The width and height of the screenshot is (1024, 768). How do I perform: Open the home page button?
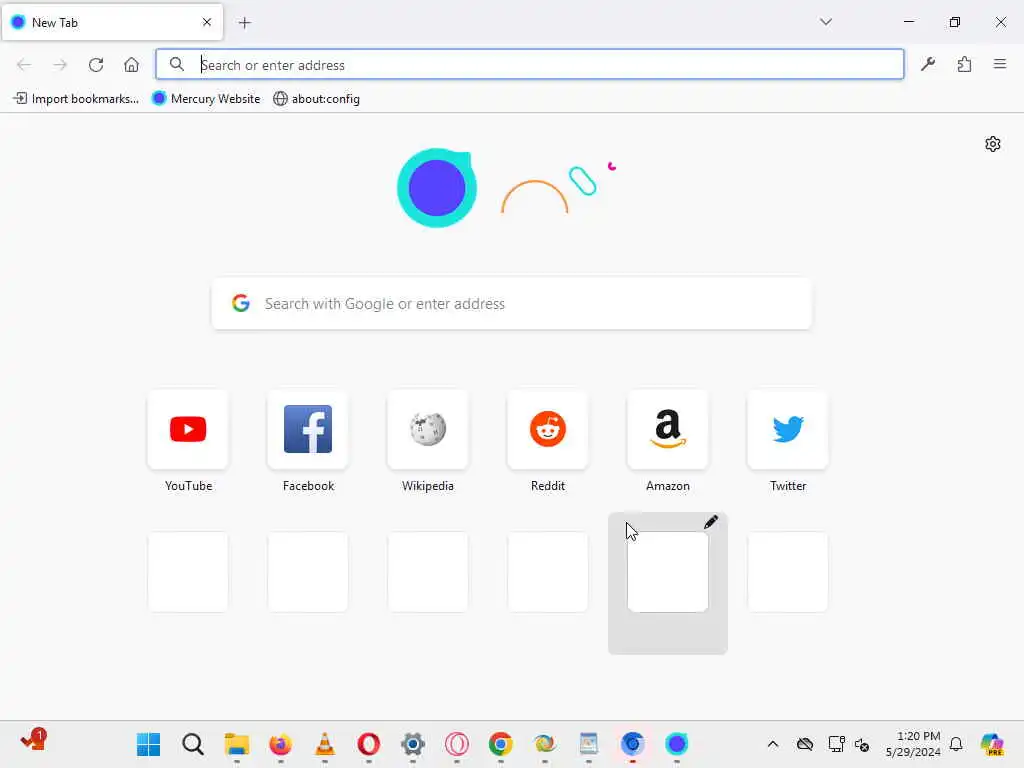point(131,65)
